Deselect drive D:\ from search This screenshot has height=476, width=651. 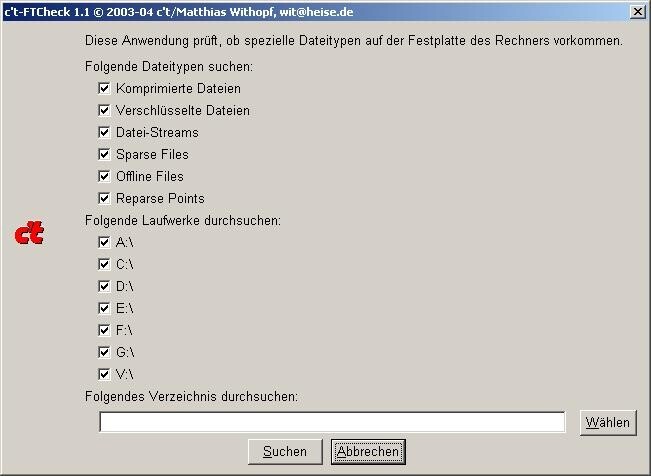[x=104, y=287]
